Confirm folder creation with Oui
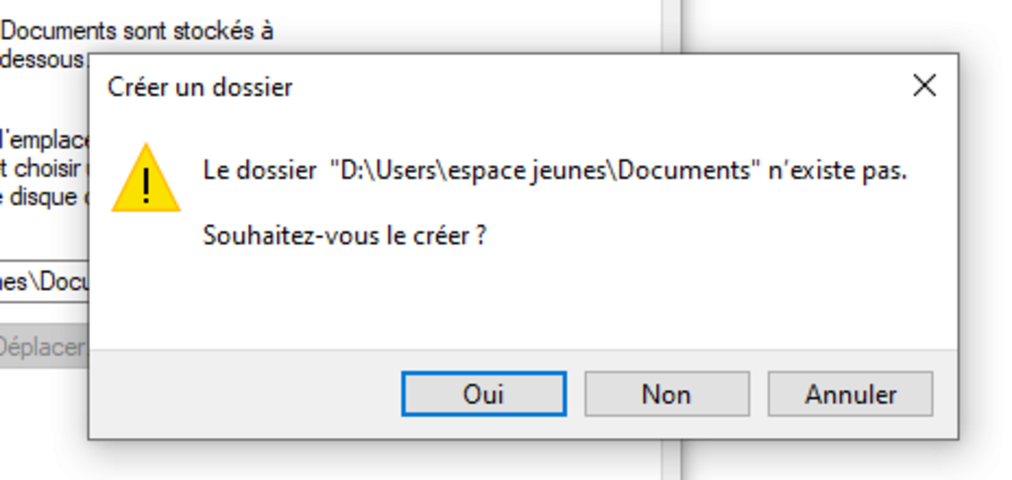The width and height of the screenshot is (1012, 480). point(483,394)
